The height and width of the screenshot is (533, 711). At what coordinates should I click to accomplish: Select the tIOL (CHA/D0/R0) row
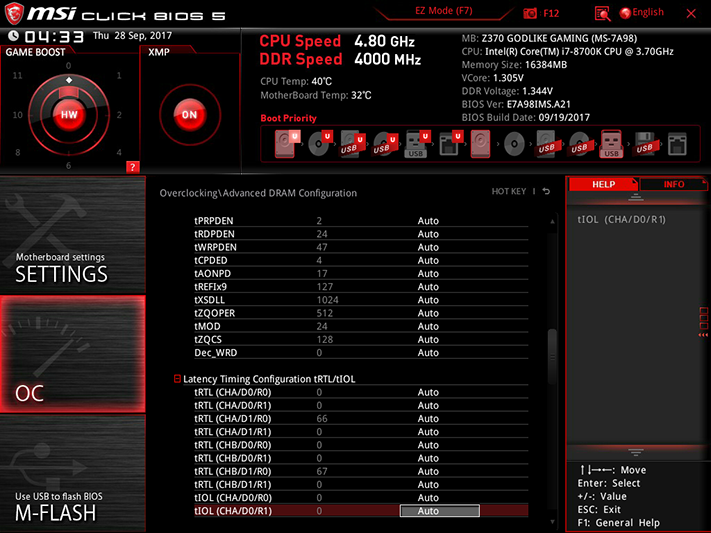click(361, 498)
